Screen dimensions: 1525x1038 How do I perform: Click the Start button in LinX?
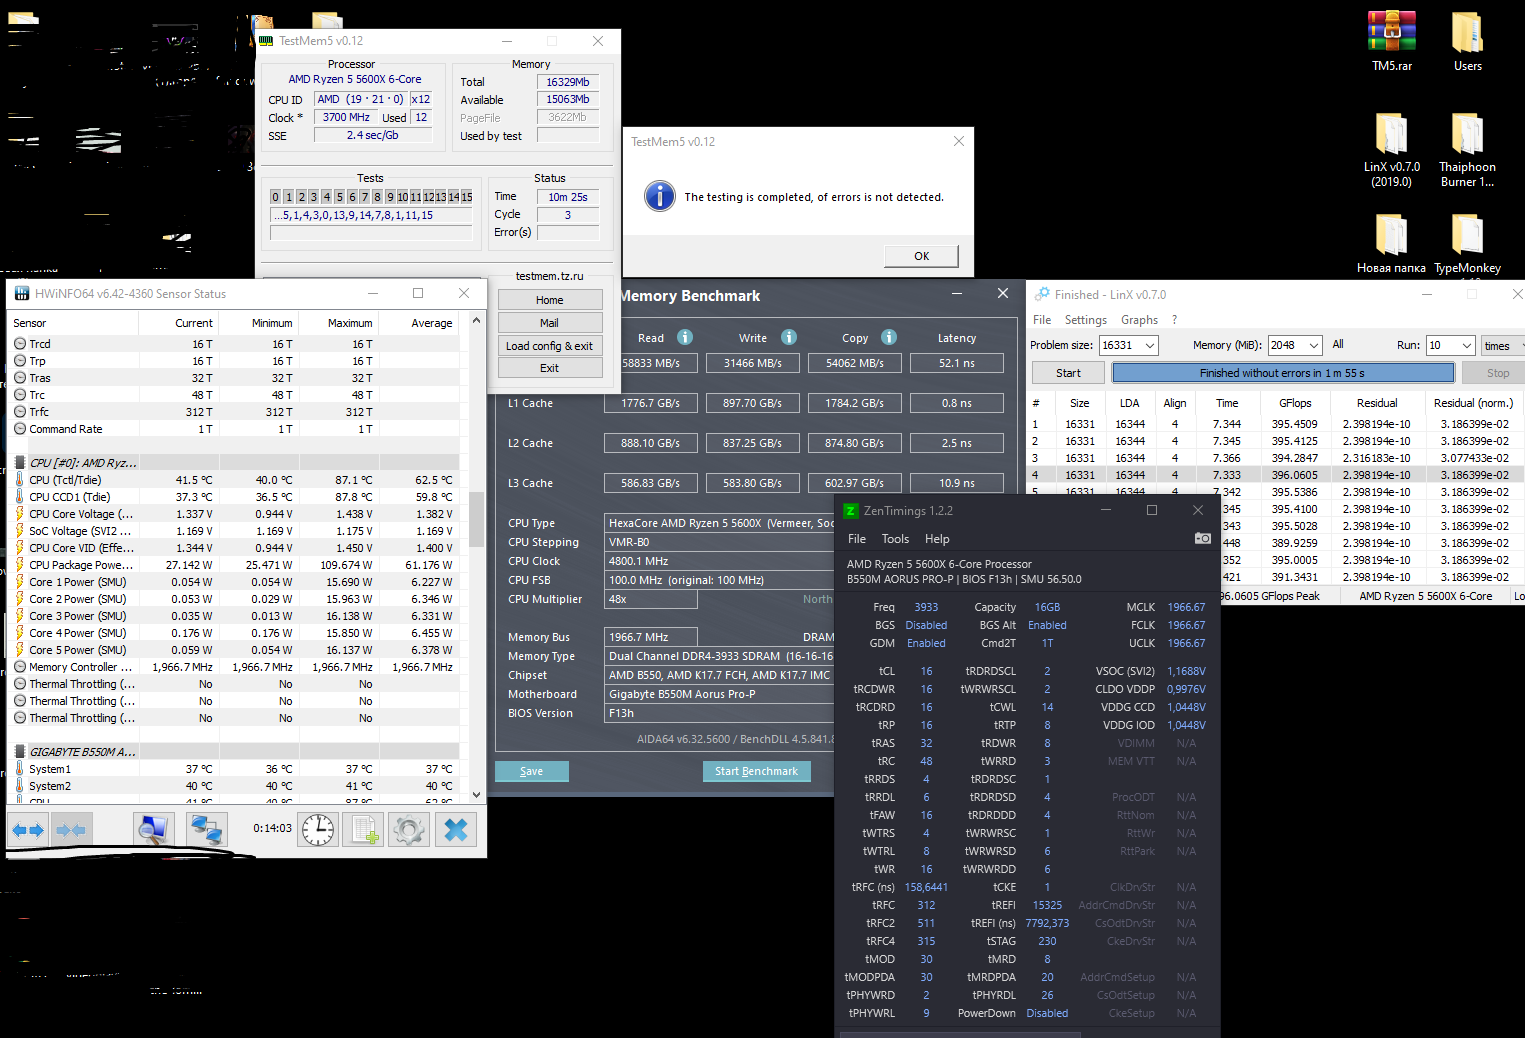[1068, 373]
